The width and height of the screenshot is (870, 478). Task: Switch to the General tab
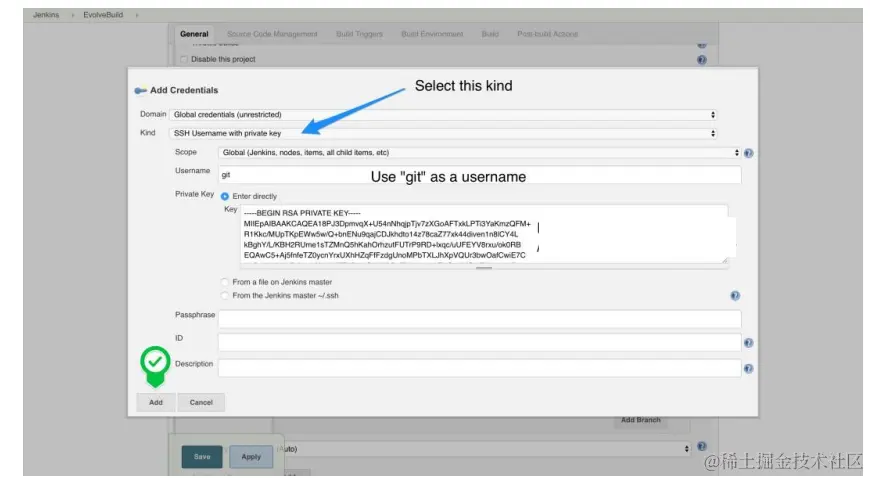tap(194, 34)
